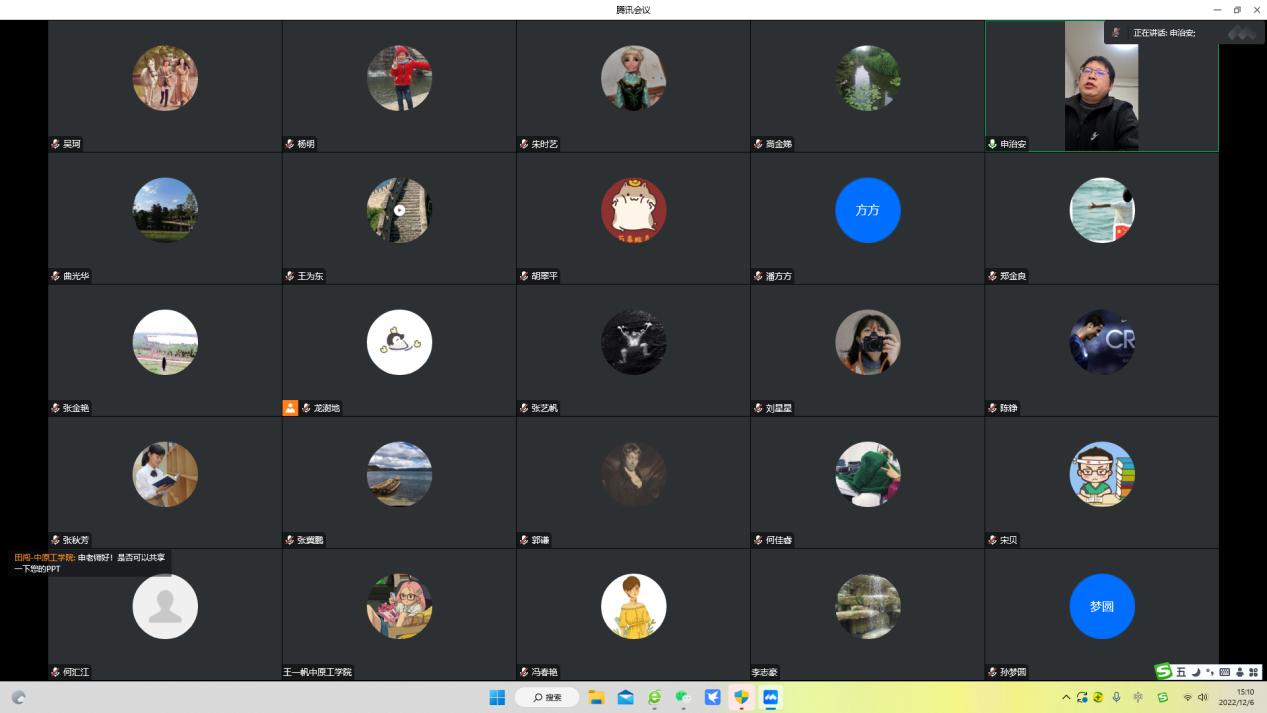Open Sogou keyboard icon in IME toolbar

click(x=1225, y=672)
